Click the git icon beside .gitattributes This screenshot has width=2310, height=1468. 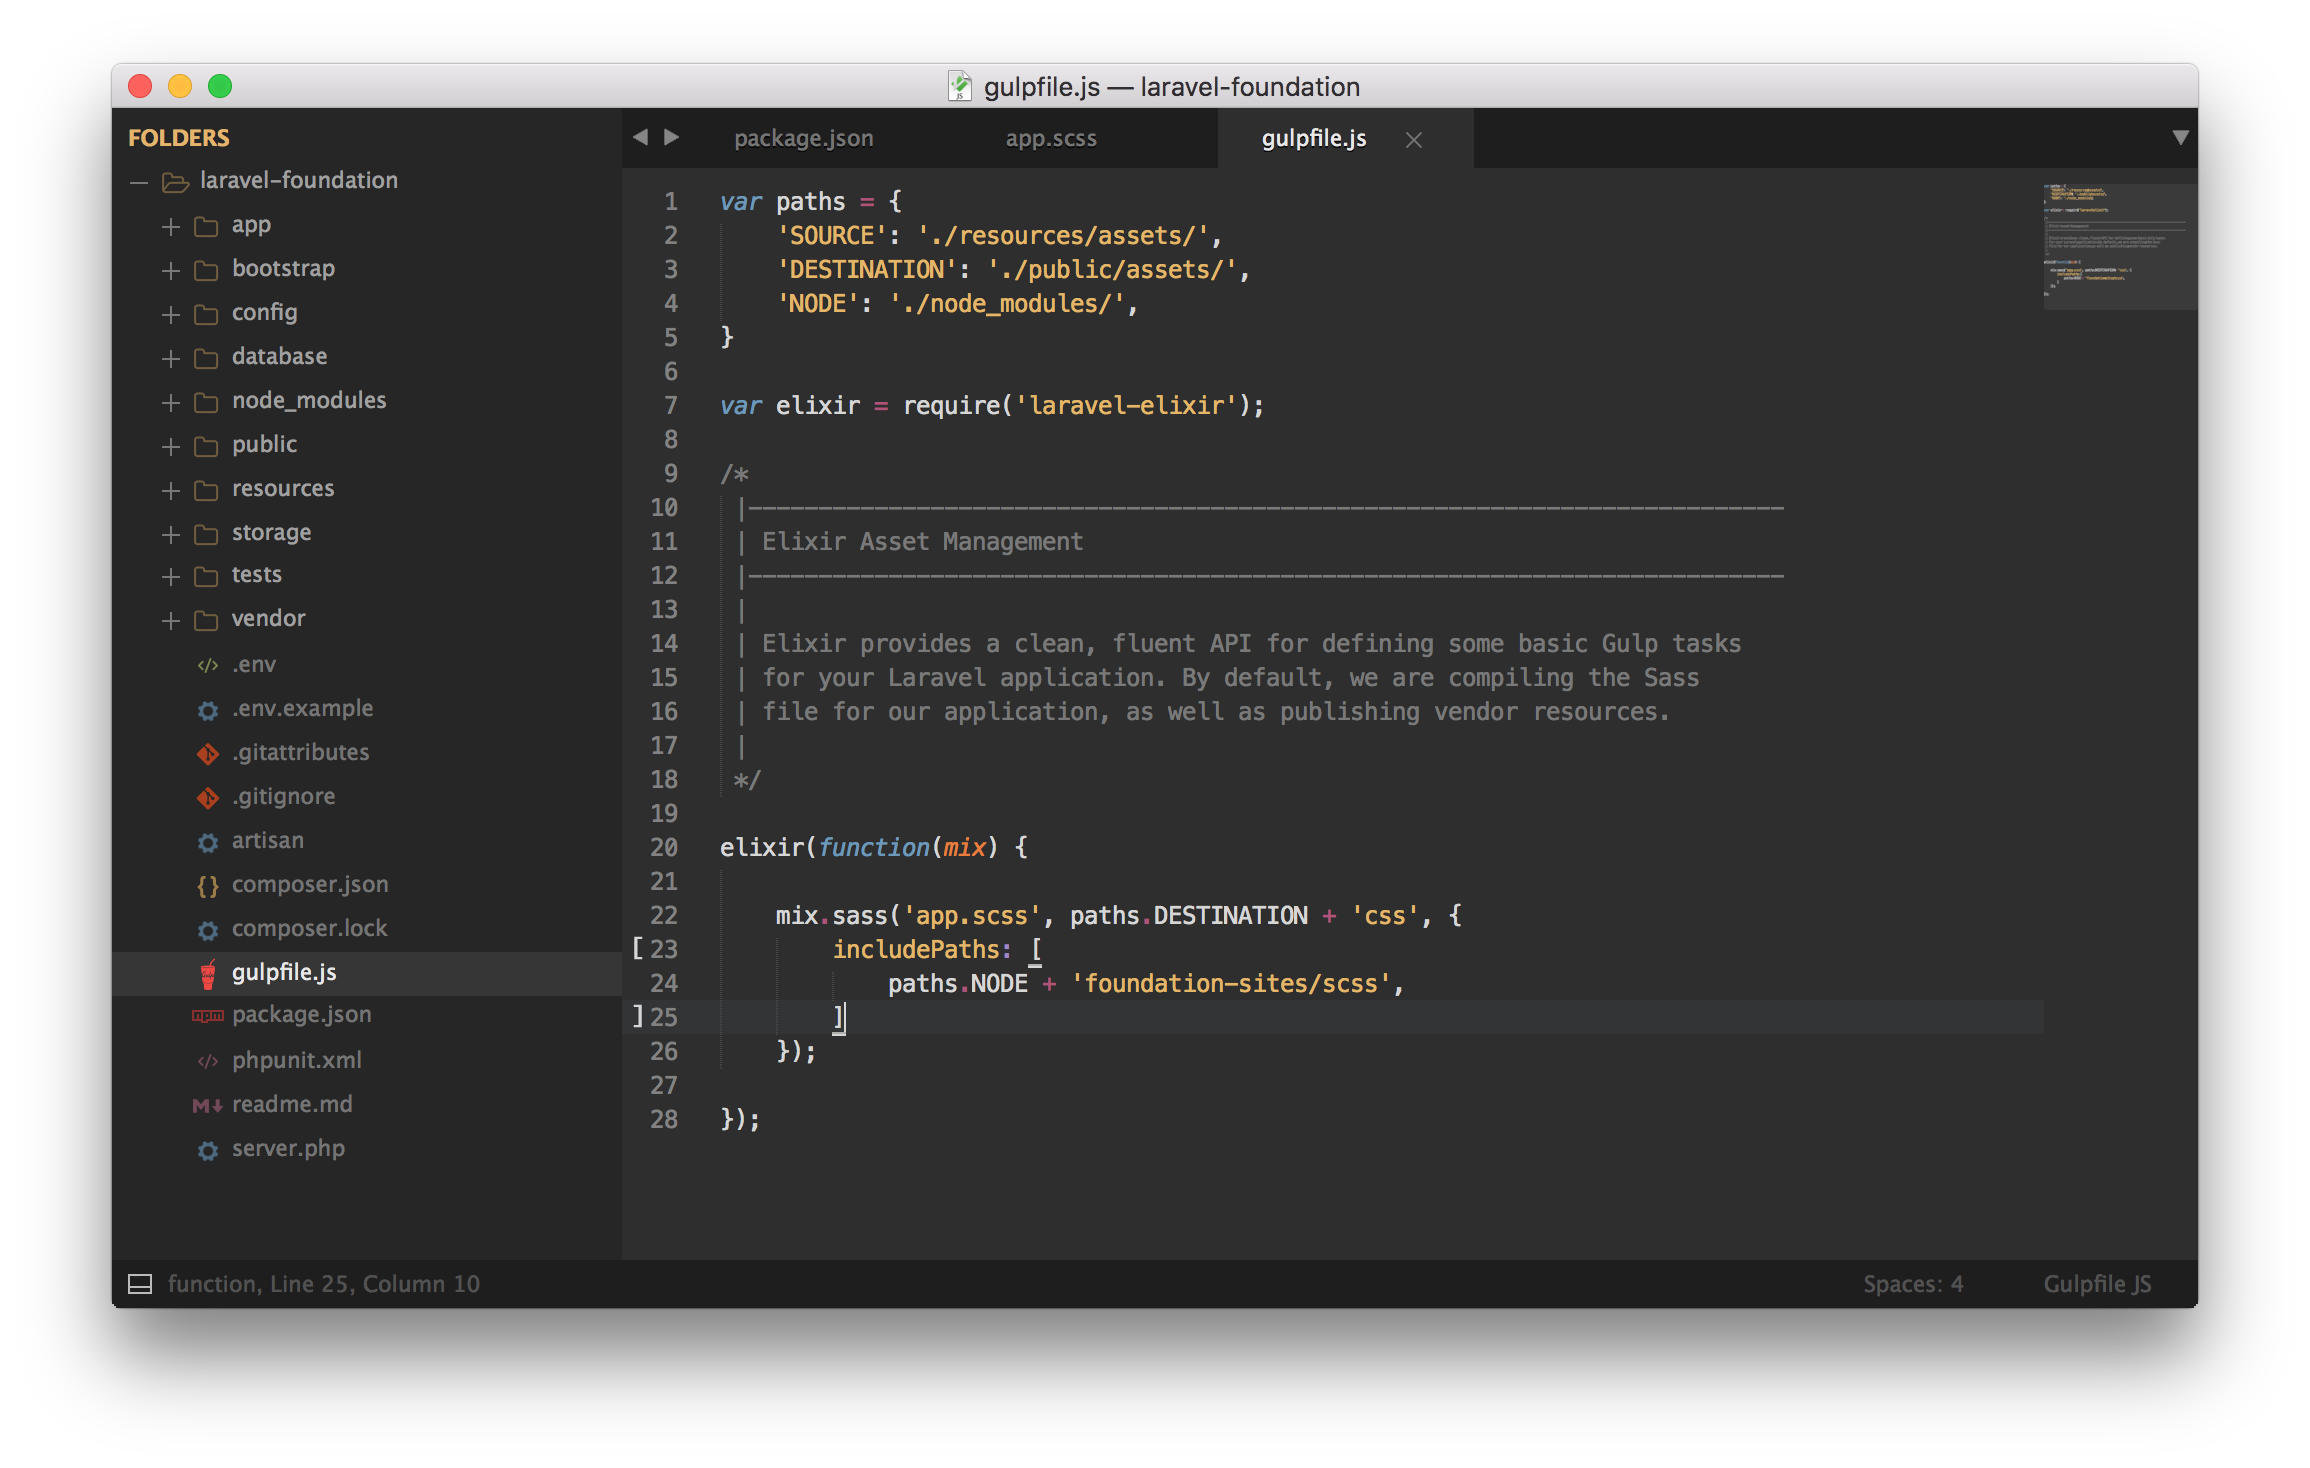pyautogui.click(x=208, y=753)
